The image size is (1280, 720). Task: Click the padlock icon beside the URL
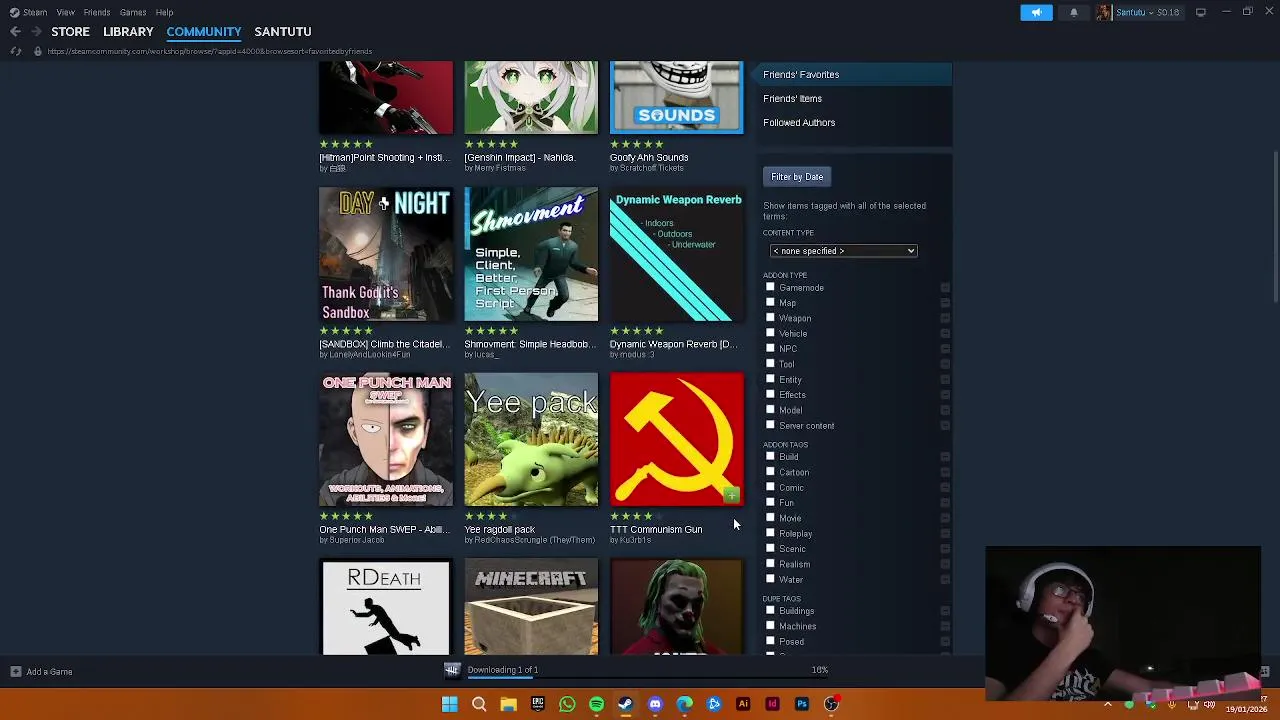[x=38, y=51]
